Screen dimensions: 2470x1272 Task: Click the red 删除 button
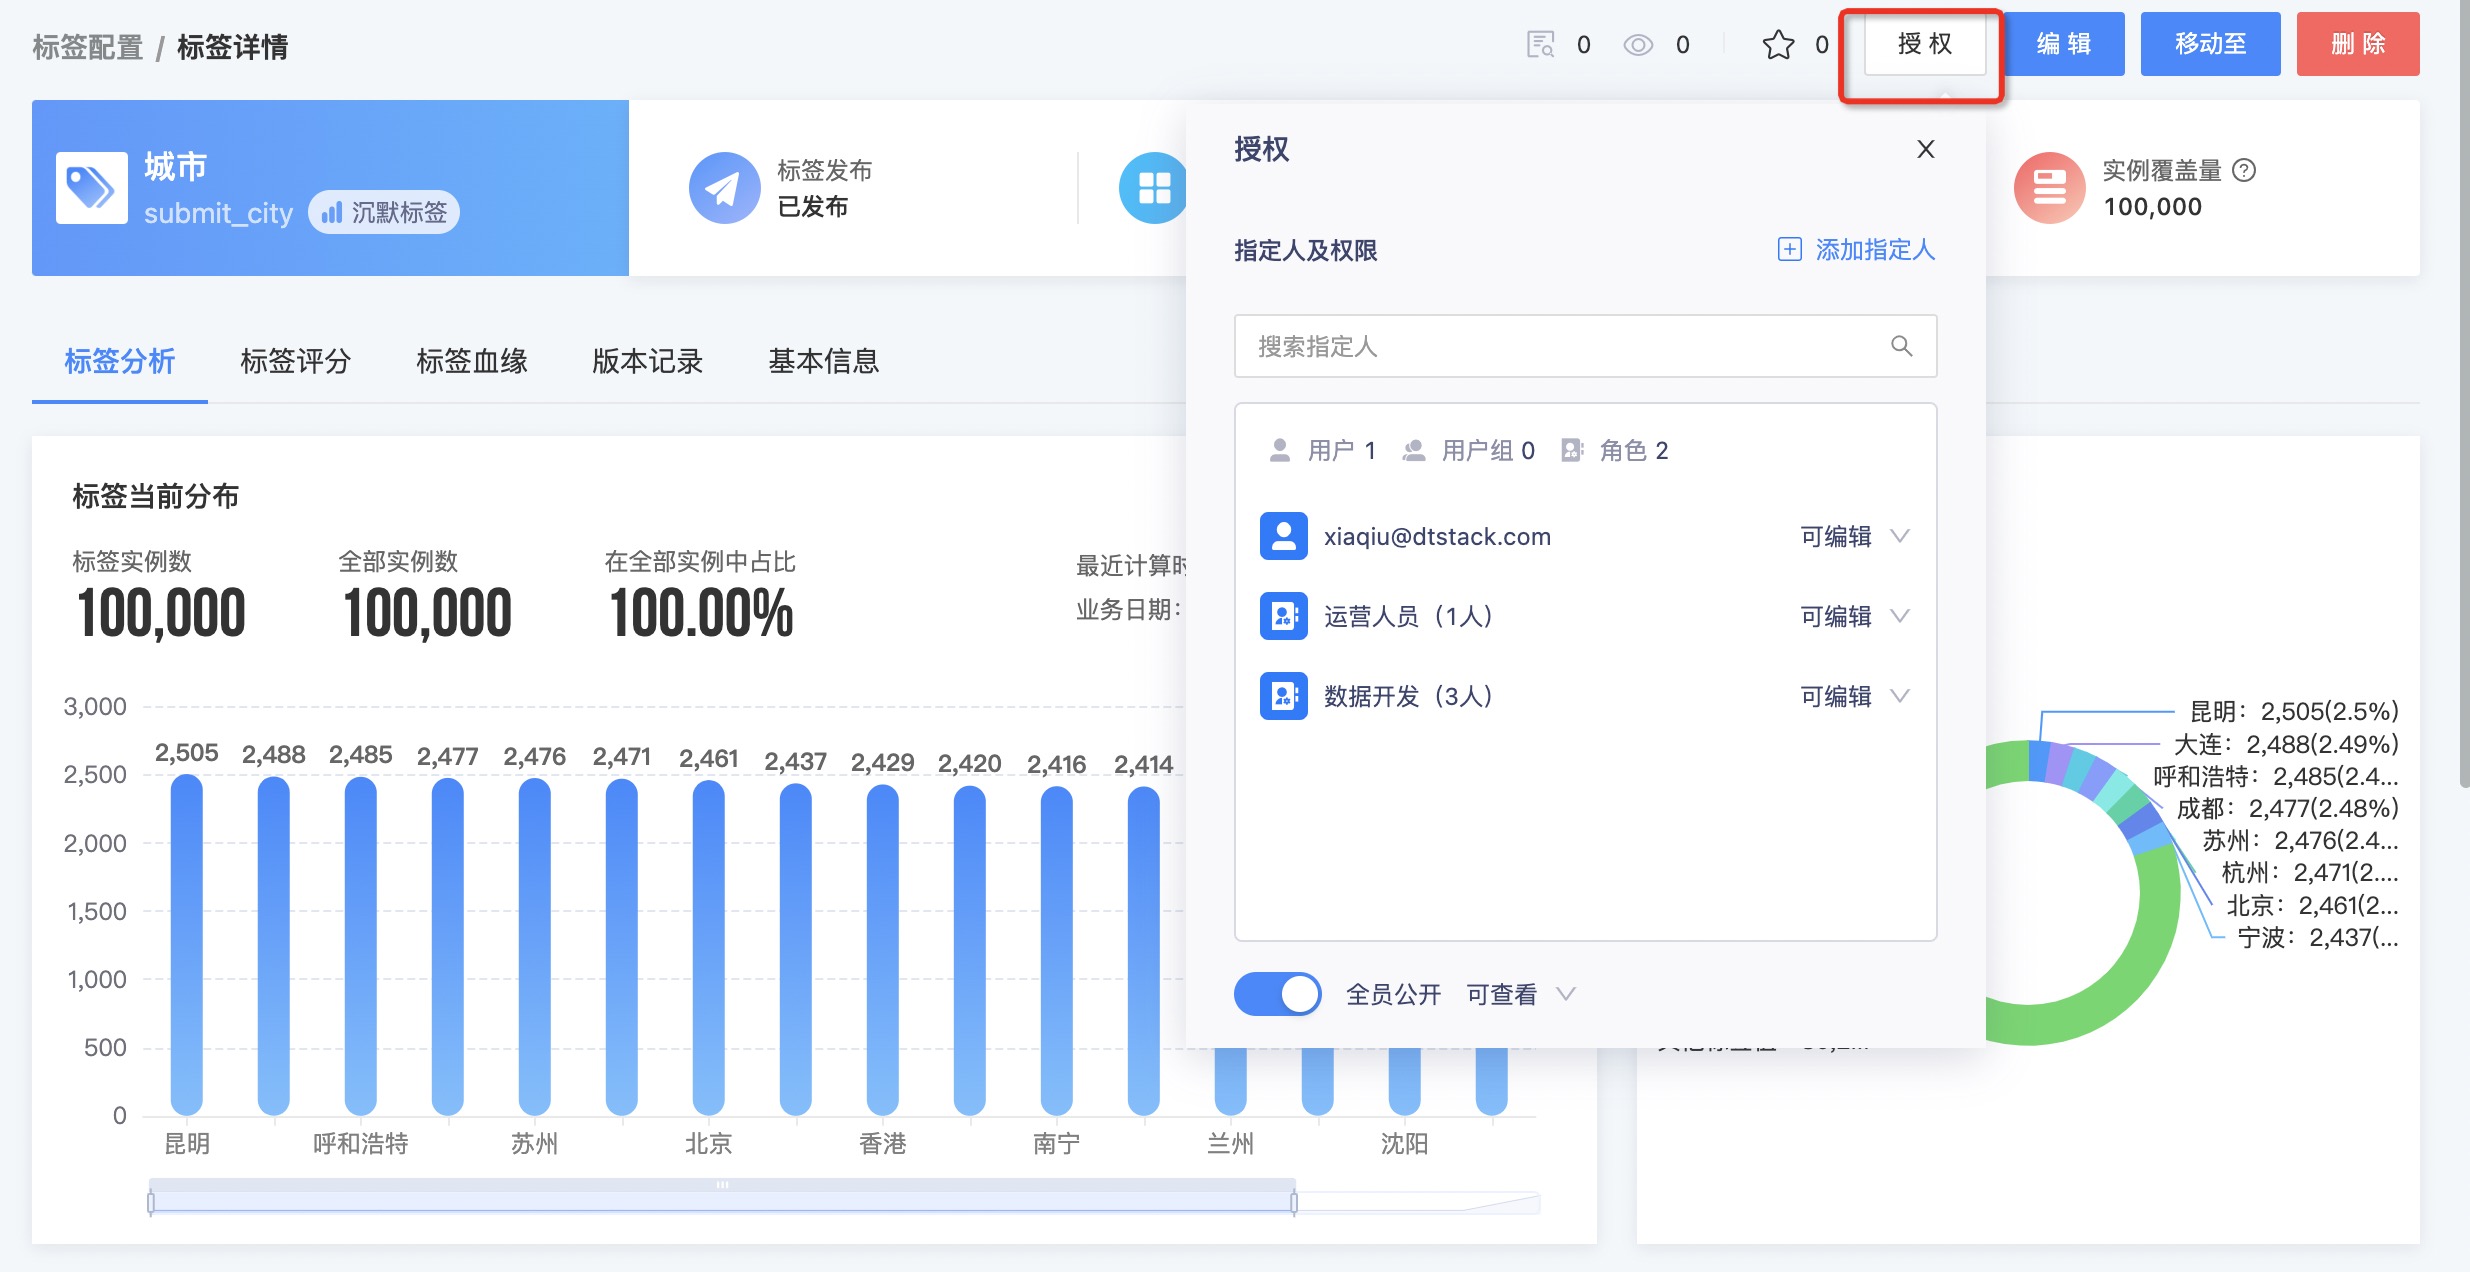(2357, 45)
